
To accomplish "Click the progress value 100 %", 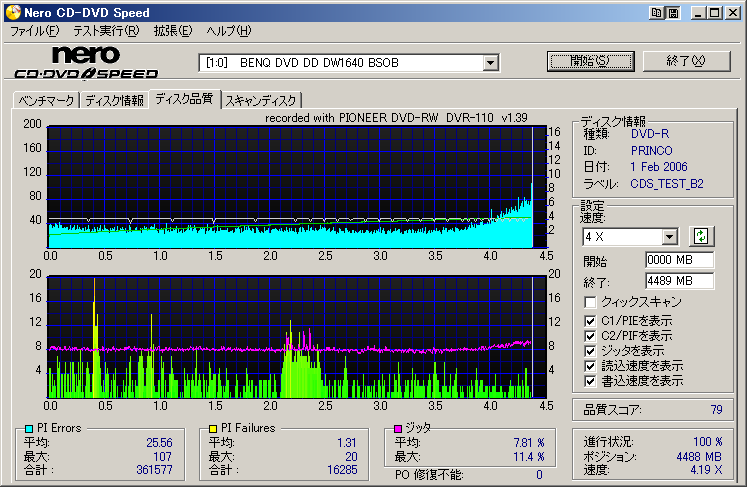I will pyautogui.click(x=708, y=442).
